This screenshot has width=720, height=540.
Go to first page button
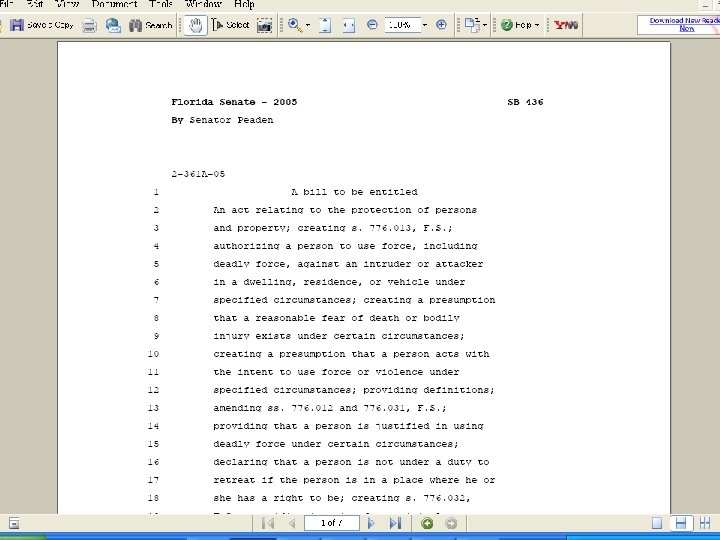[x=268, y=523]
